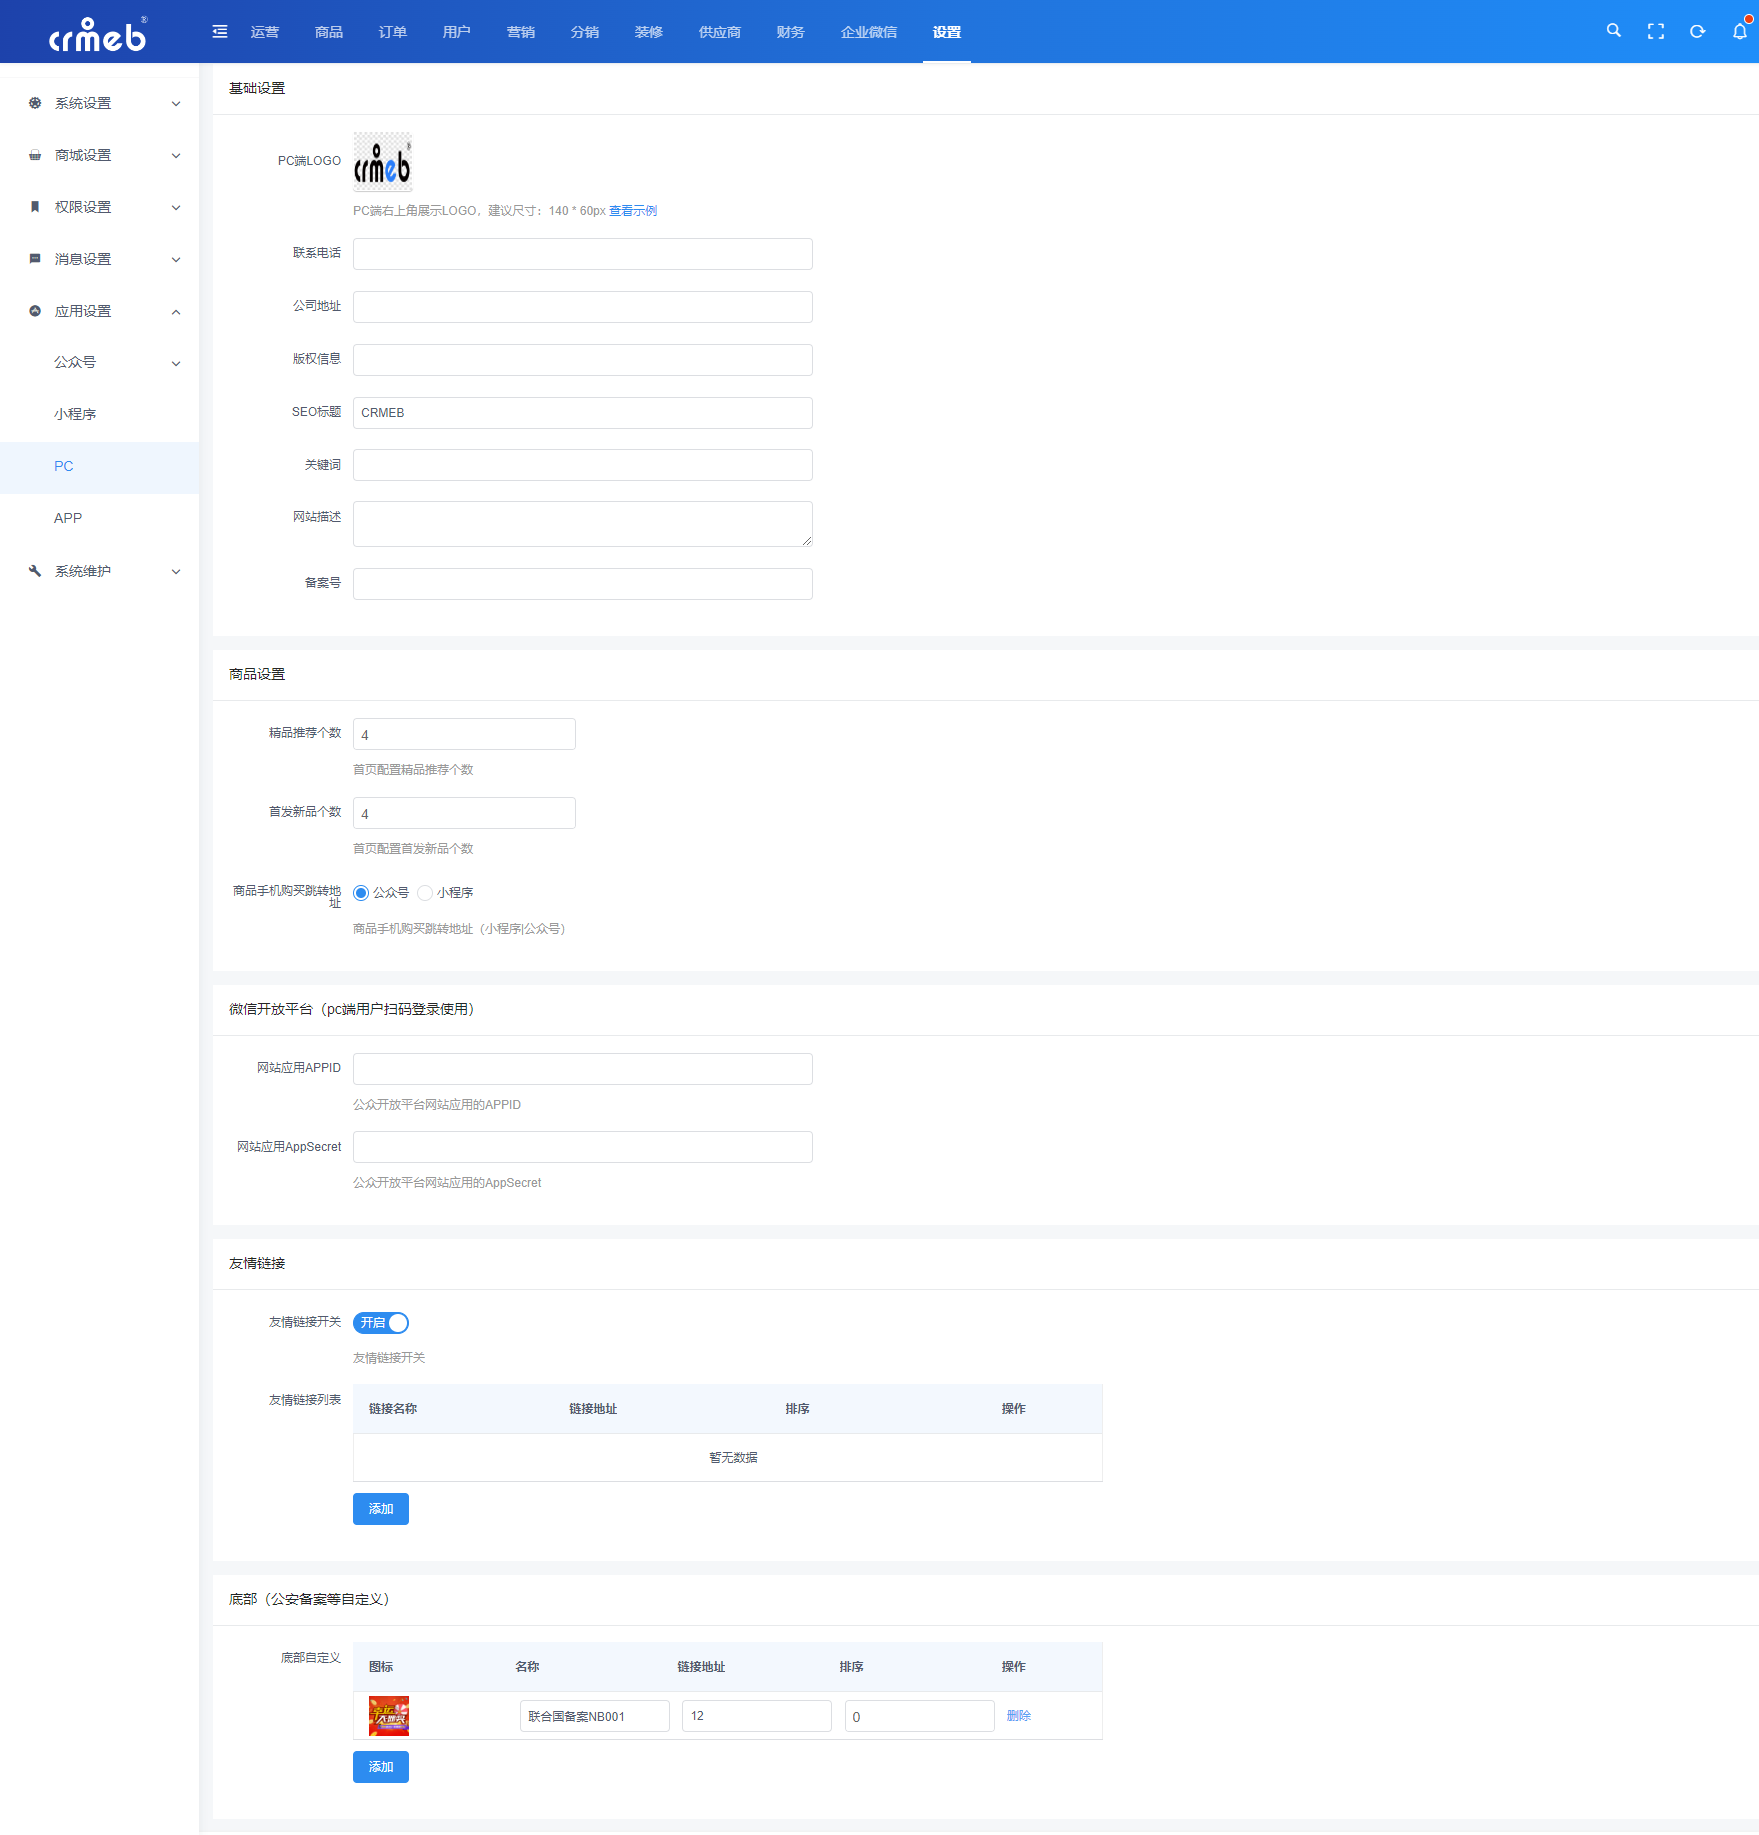Expand the 系统设置 sidebar menu
The height and width of the screenshot is (1835, 1759).
pos(100,103)
